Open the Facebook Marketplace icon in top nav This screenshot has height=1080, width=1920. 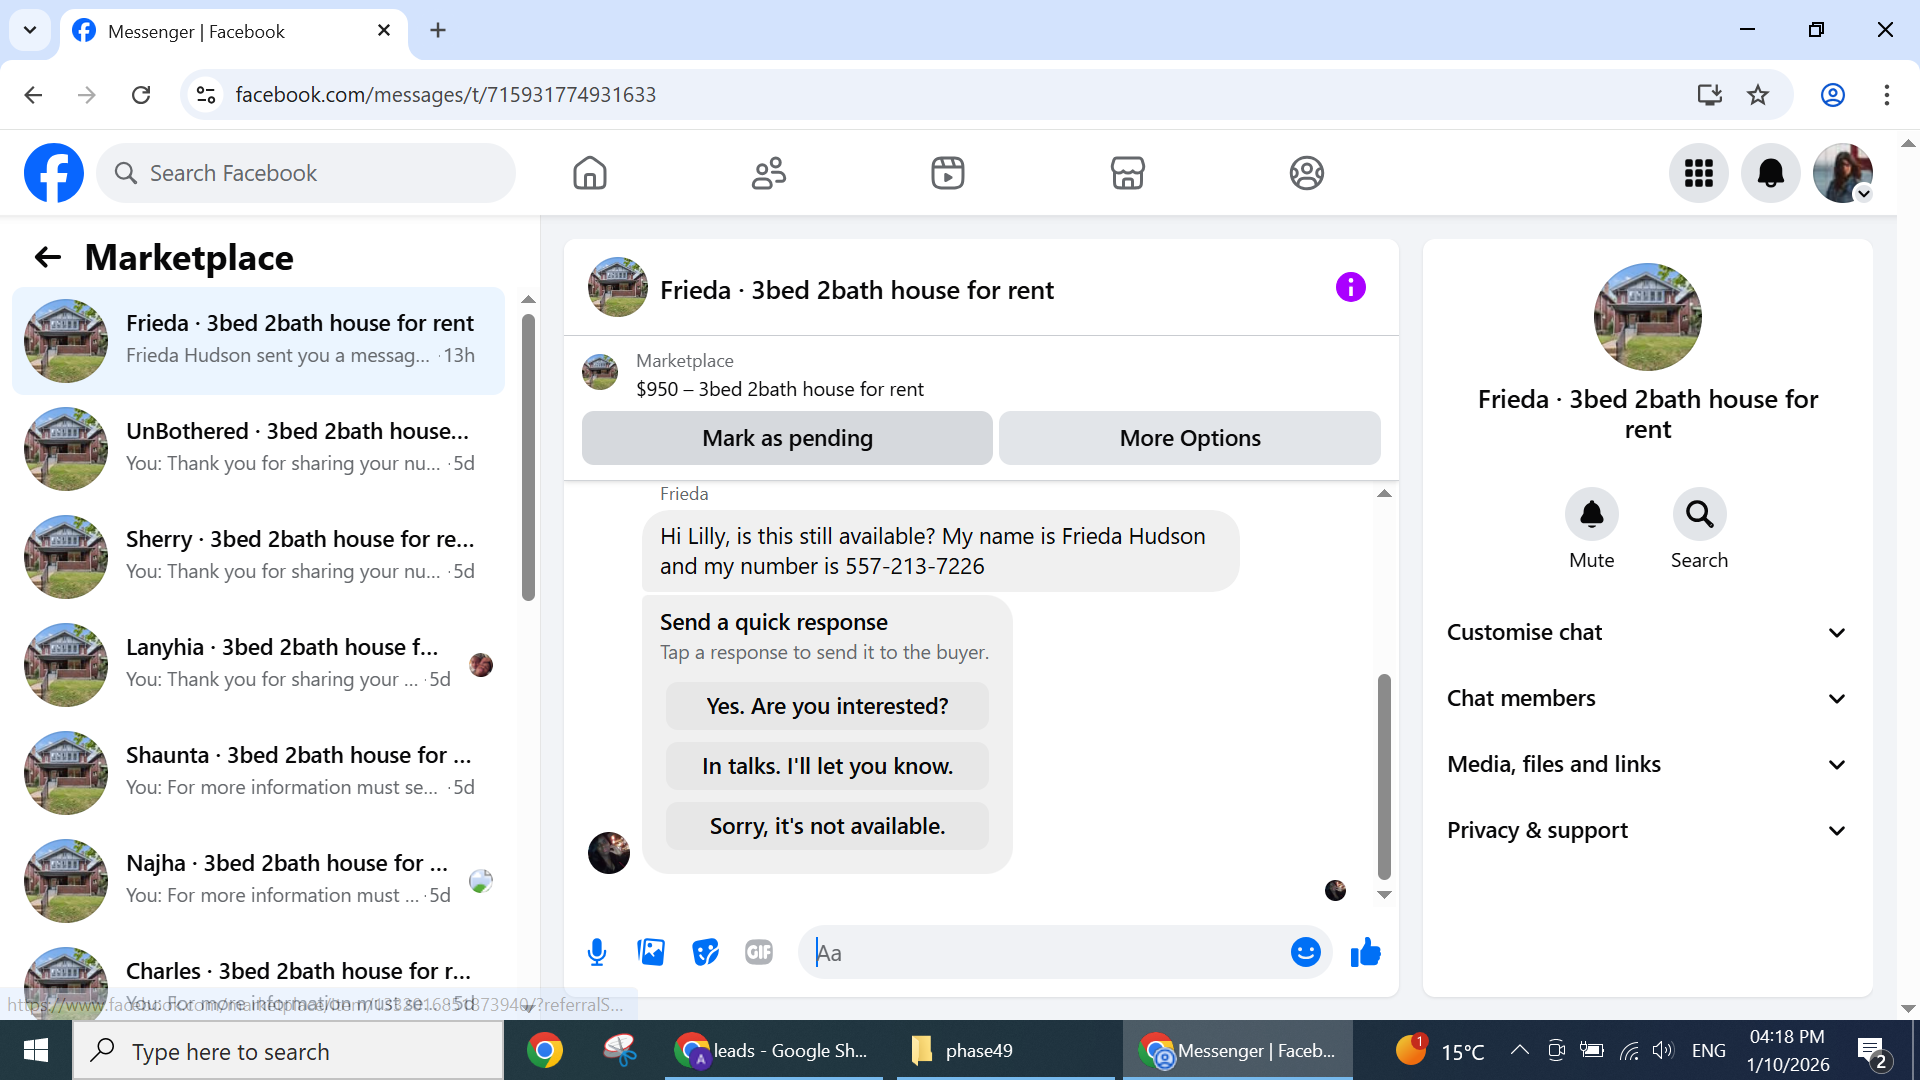pos(1127,173)
